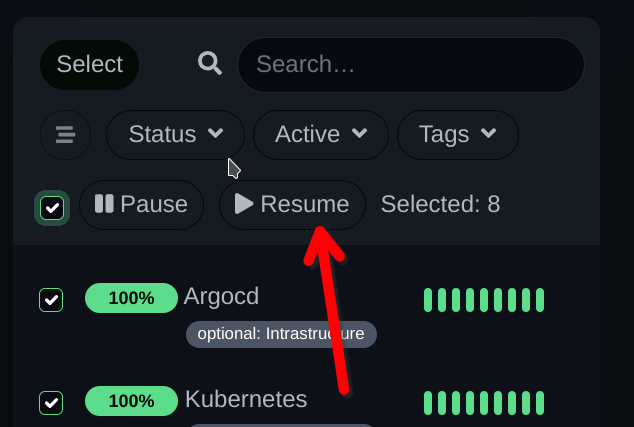Open the filter lines menu icon

66,135
